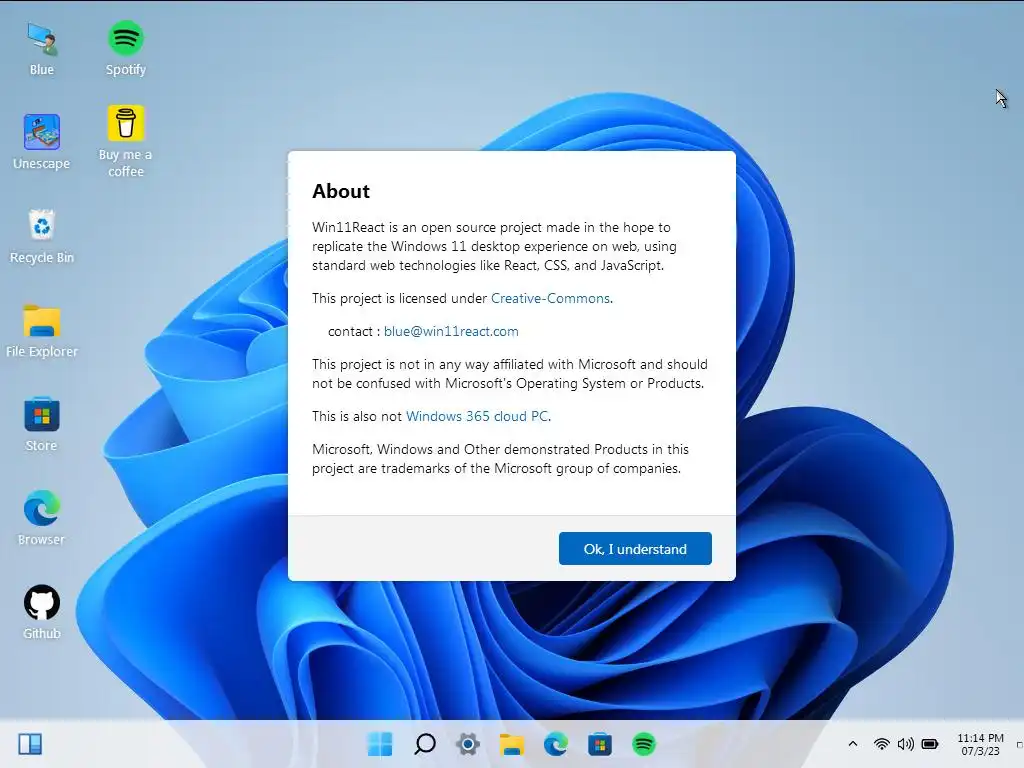Launch the Browser desktop shortcut
The height and width of the screenshot is (768, 1024).
(x=42, y=519)
